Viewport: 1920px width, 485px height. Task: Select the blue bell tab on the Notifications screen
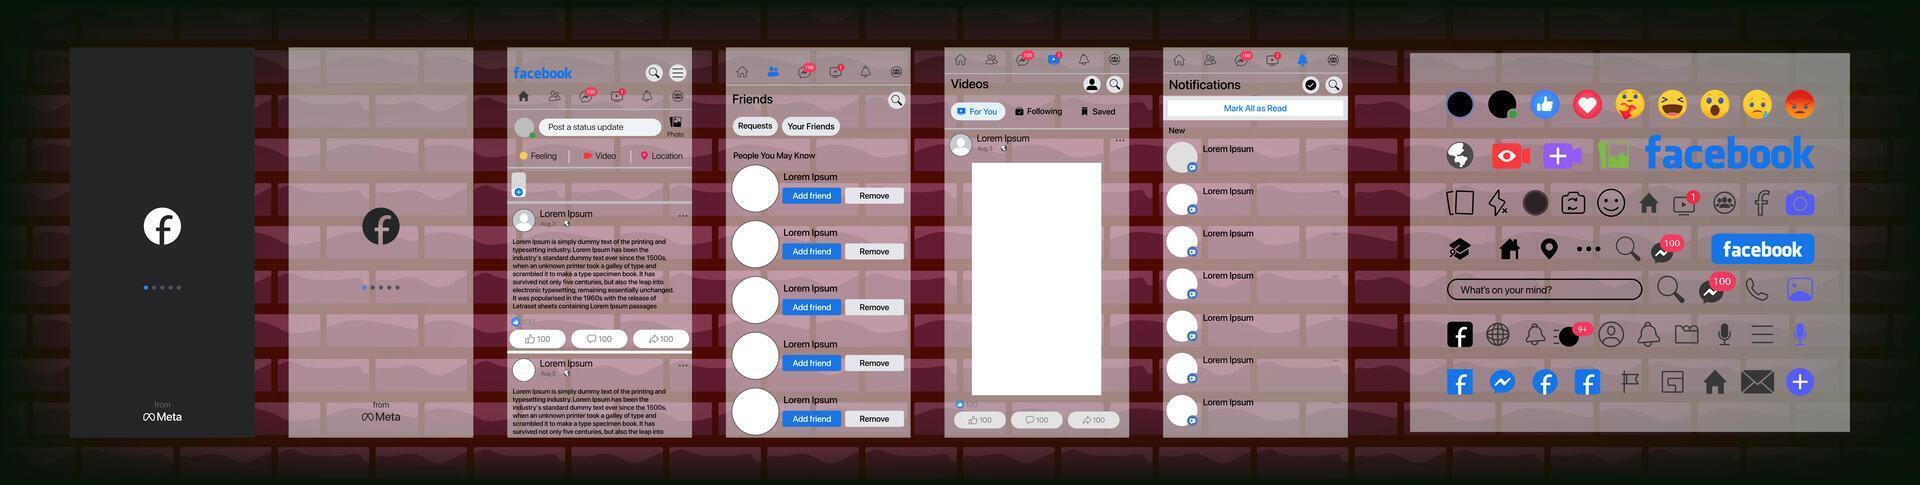point(1302,60)
